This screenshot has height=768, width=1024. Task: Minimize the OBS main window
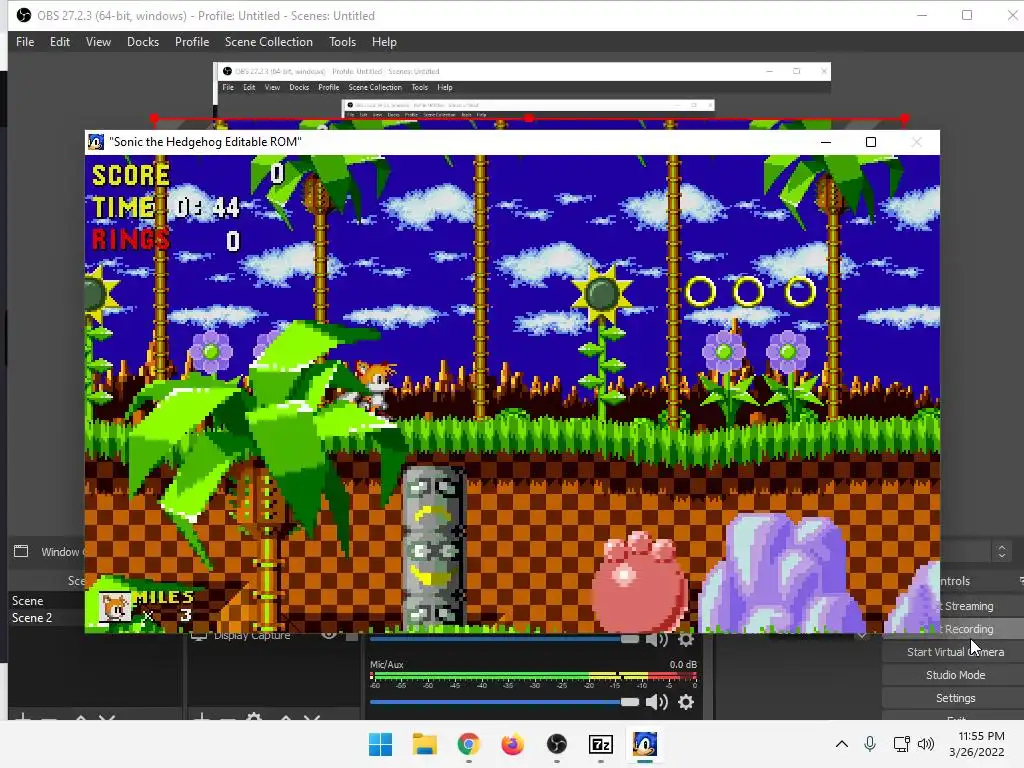(922, 15)
